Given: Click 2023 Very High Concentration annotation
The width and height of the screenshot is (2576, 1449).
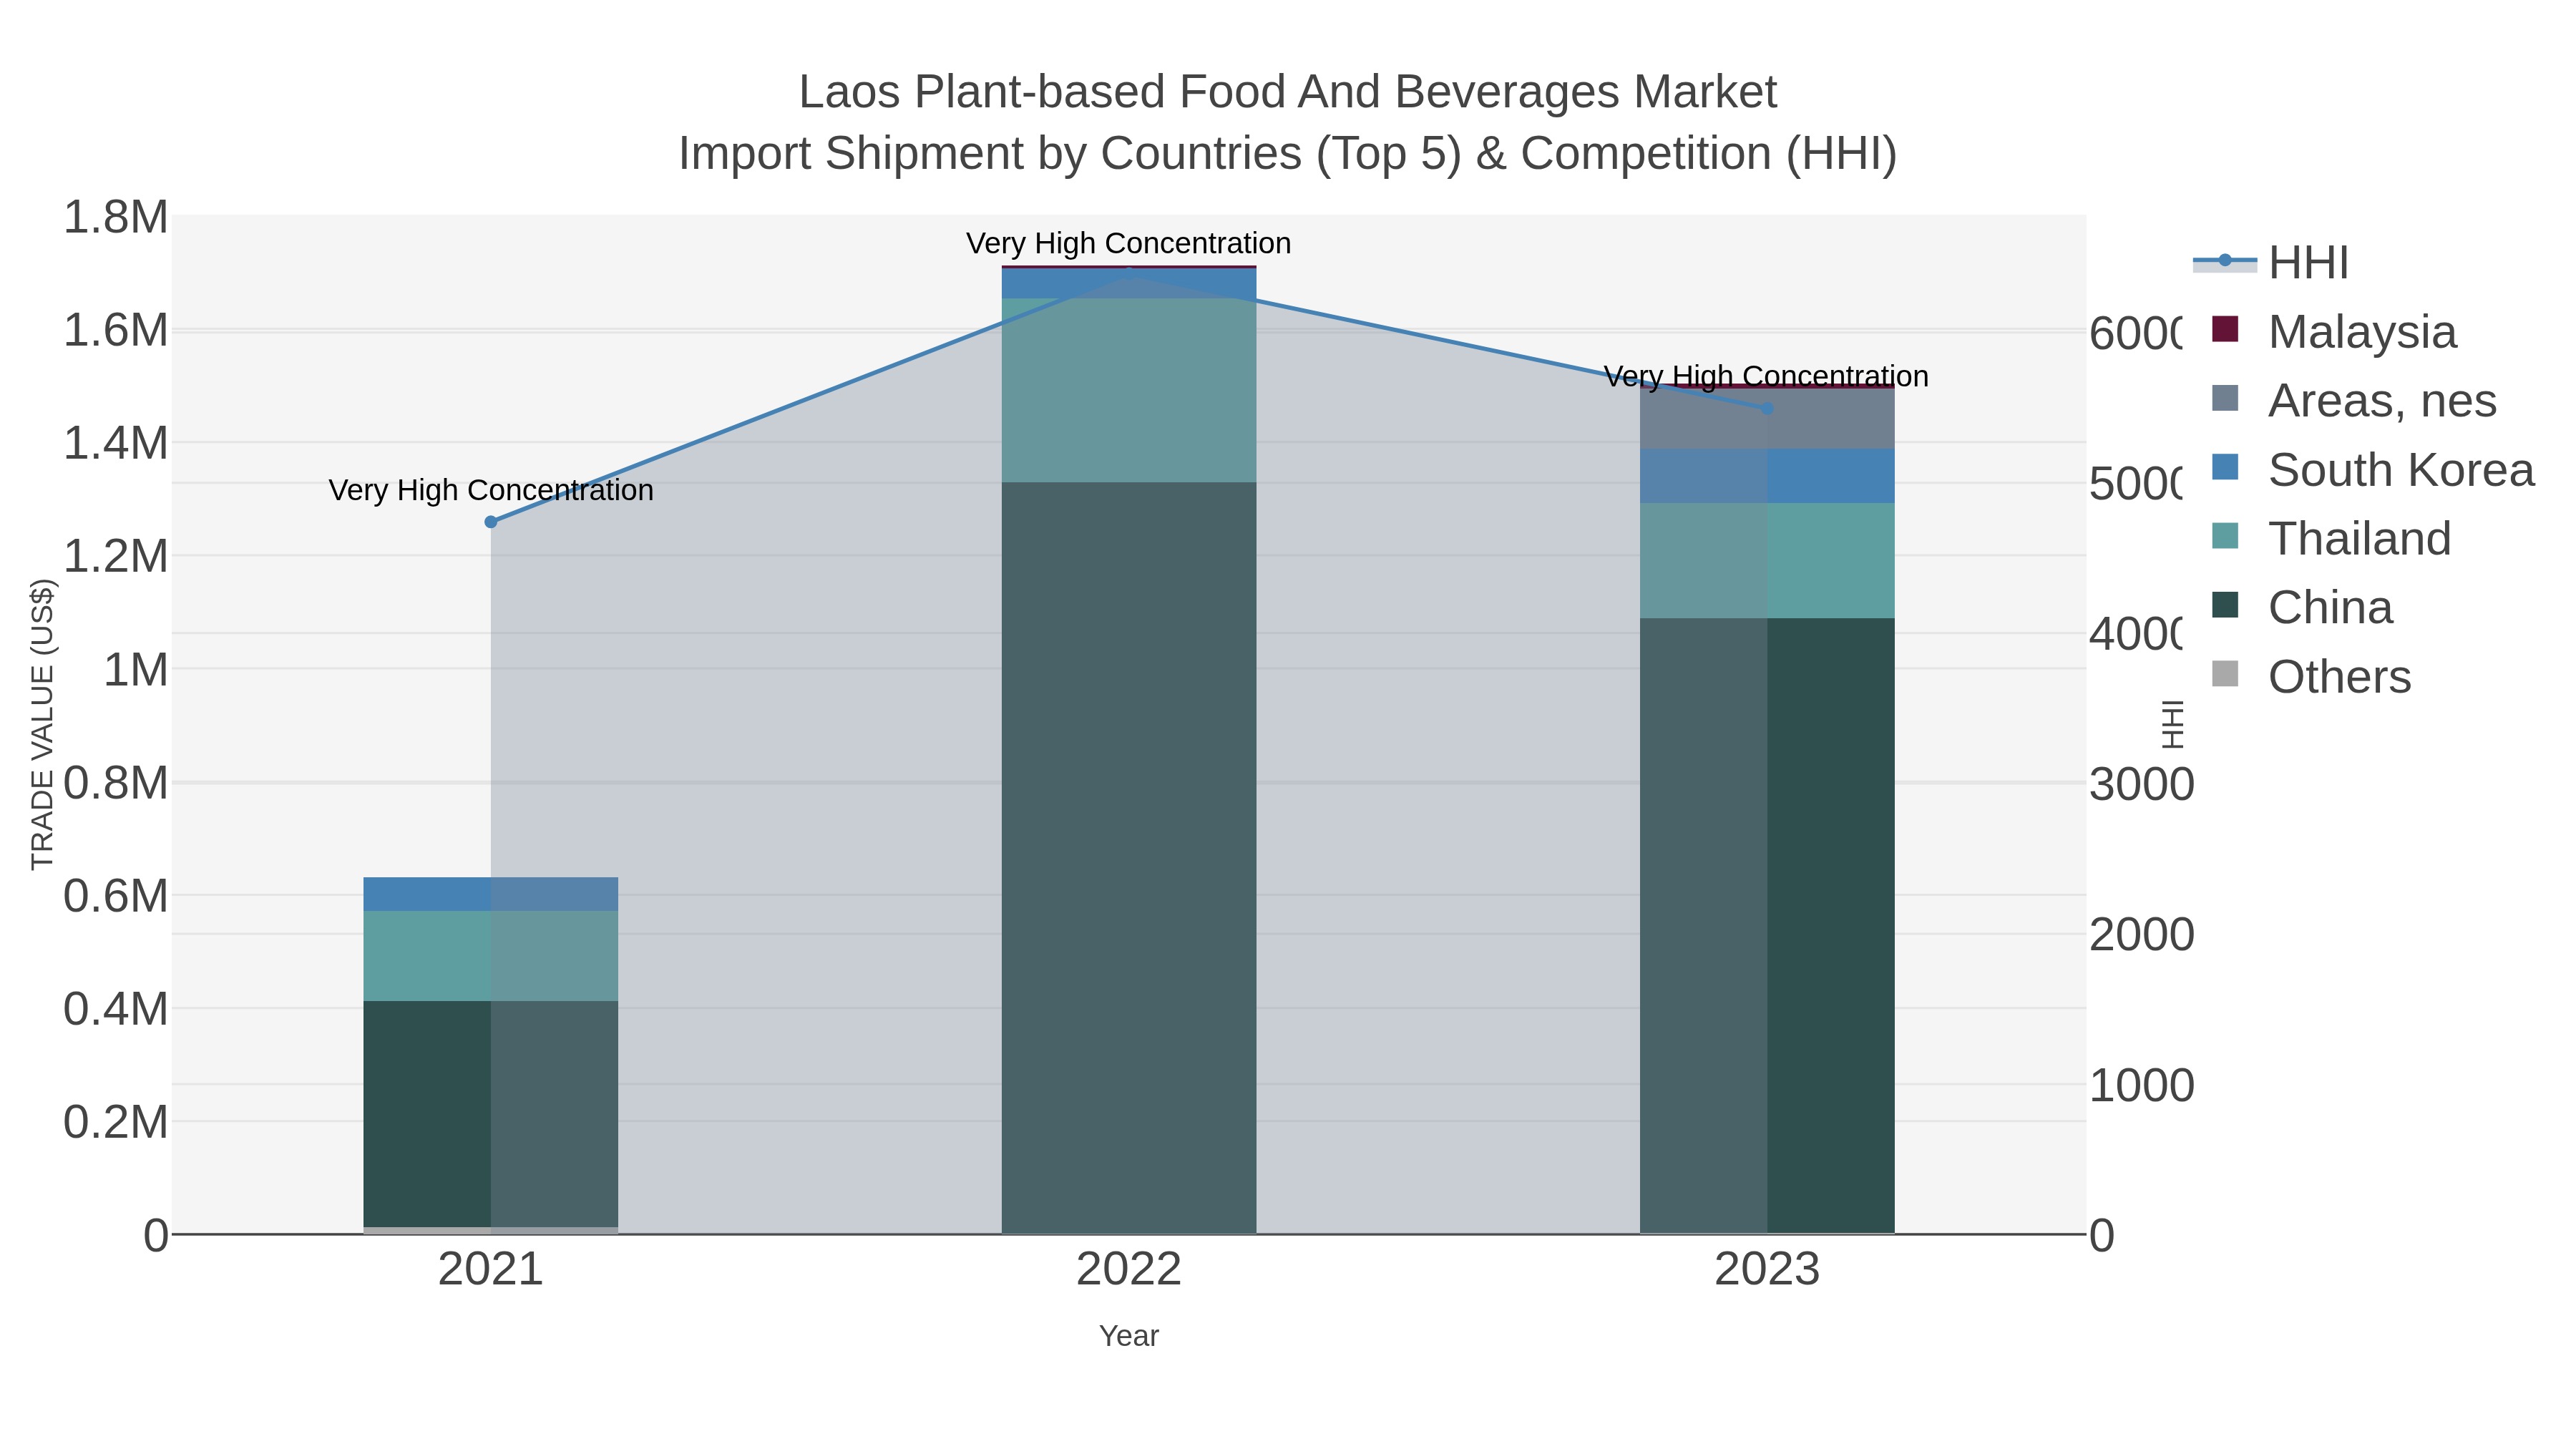Looking at the screenshot, I should click(x=1766, y=376).
